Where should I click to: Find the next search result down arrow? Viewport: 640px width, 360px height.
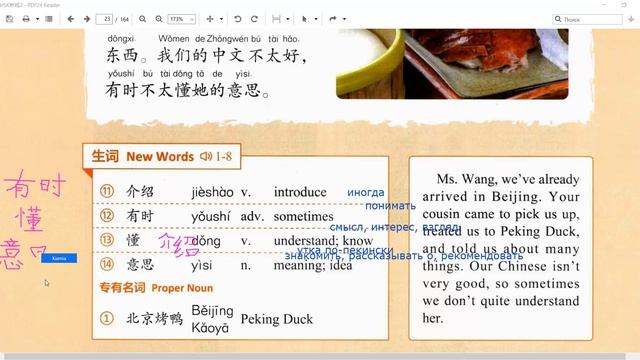pyautogui.click(x=631, y=19)
